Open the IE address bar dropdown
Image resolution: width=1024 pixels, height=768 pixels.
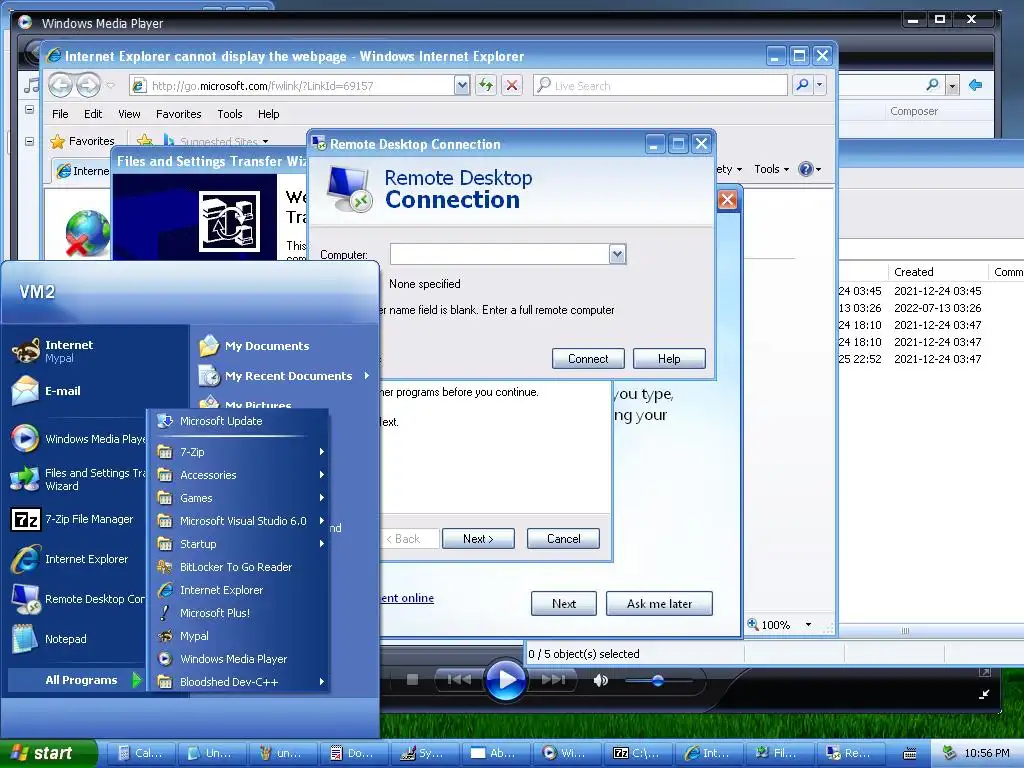[x=462, y=85]
